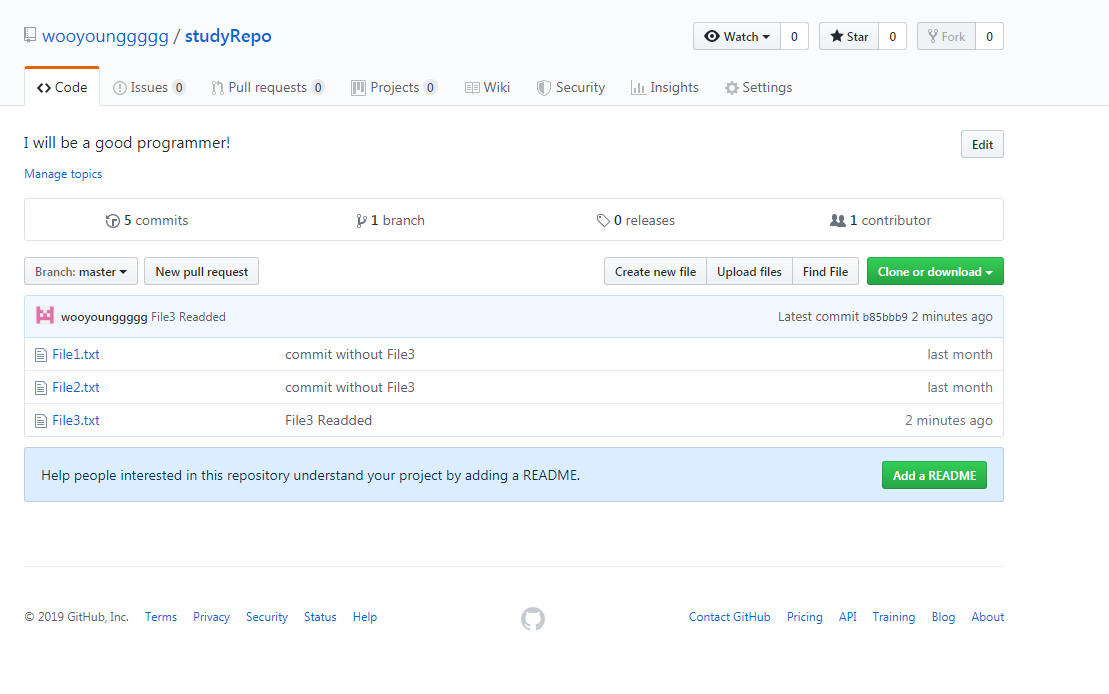Open the Wiki tab
This screenshot has width=1109, height=694.
487,88
